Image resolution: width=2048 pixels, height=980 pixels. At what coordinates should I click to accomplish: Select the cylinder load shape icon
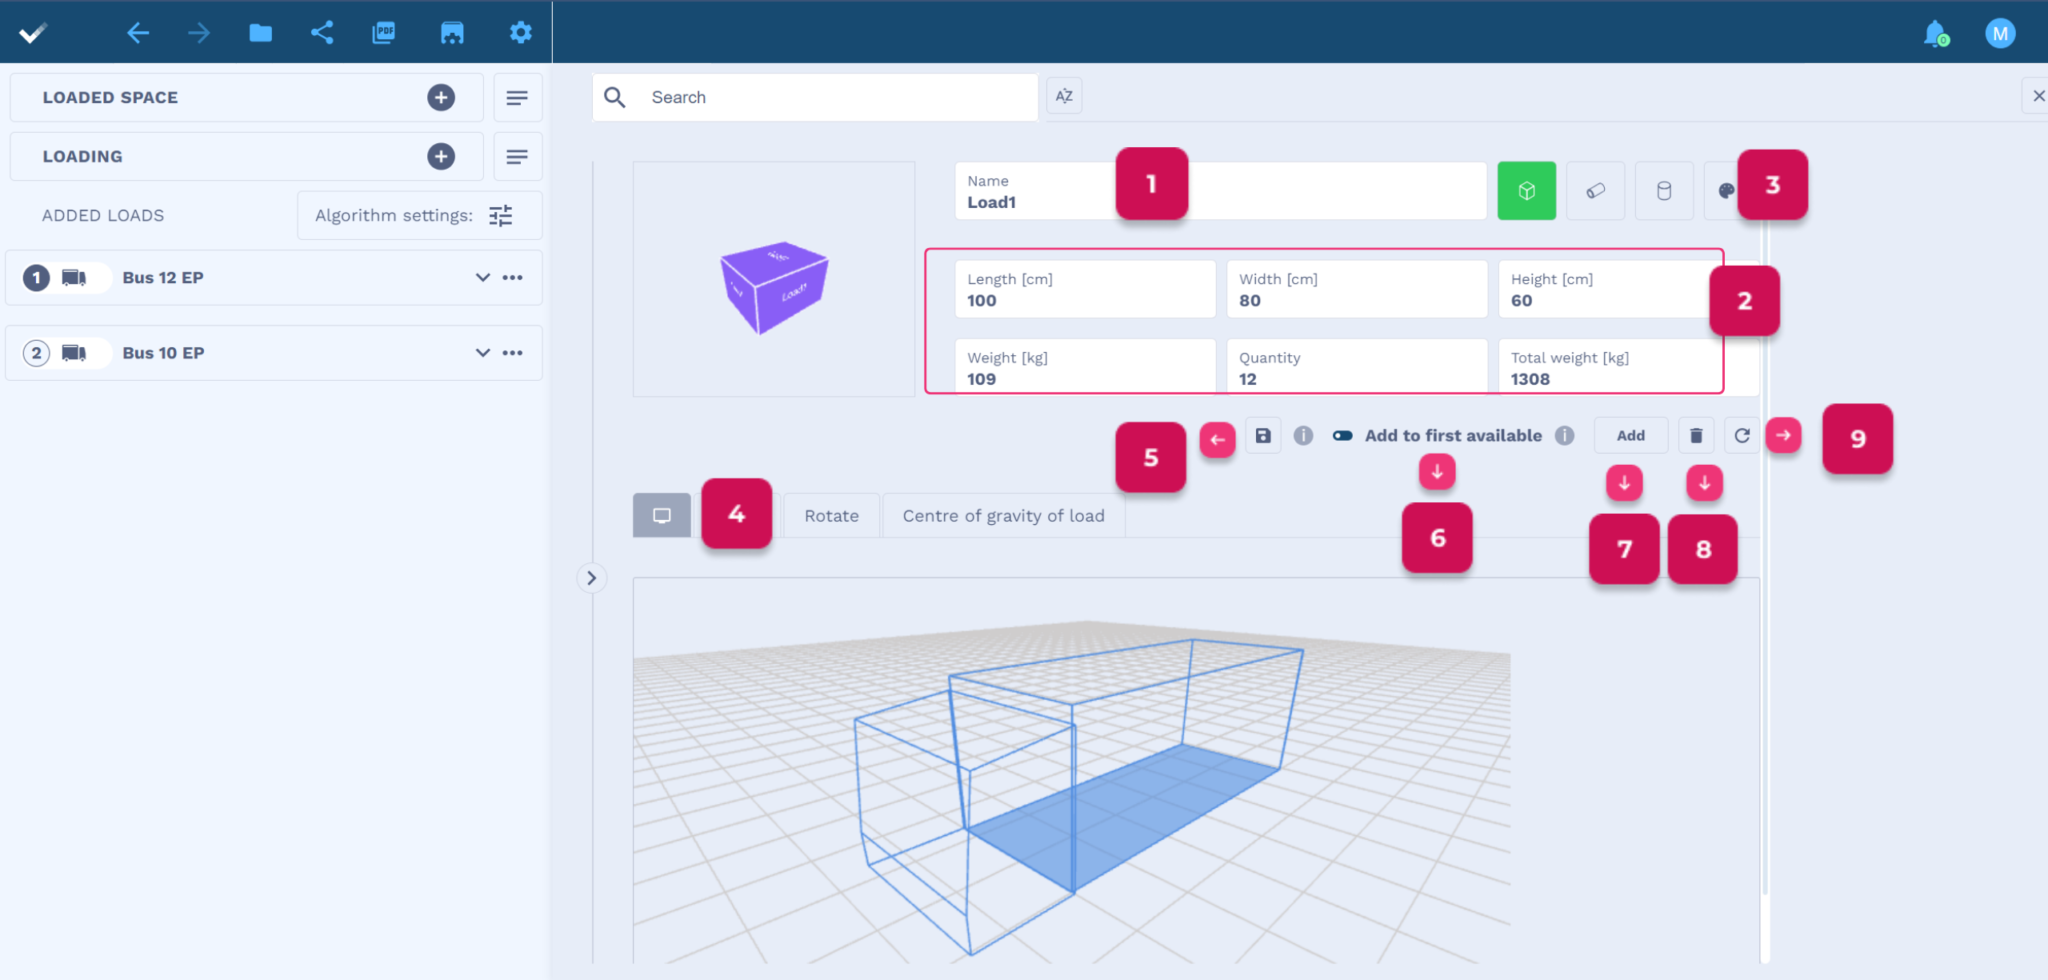pyautogui.click(x=1664, y=191)
